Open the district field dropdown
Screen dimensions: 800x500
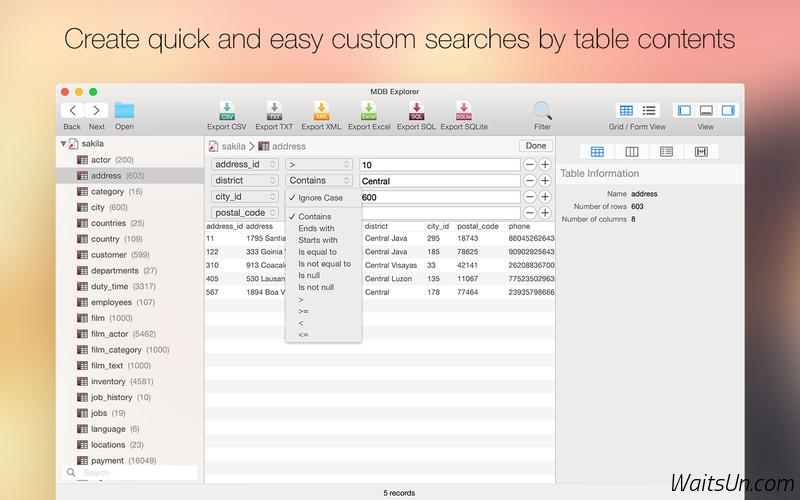245,181
